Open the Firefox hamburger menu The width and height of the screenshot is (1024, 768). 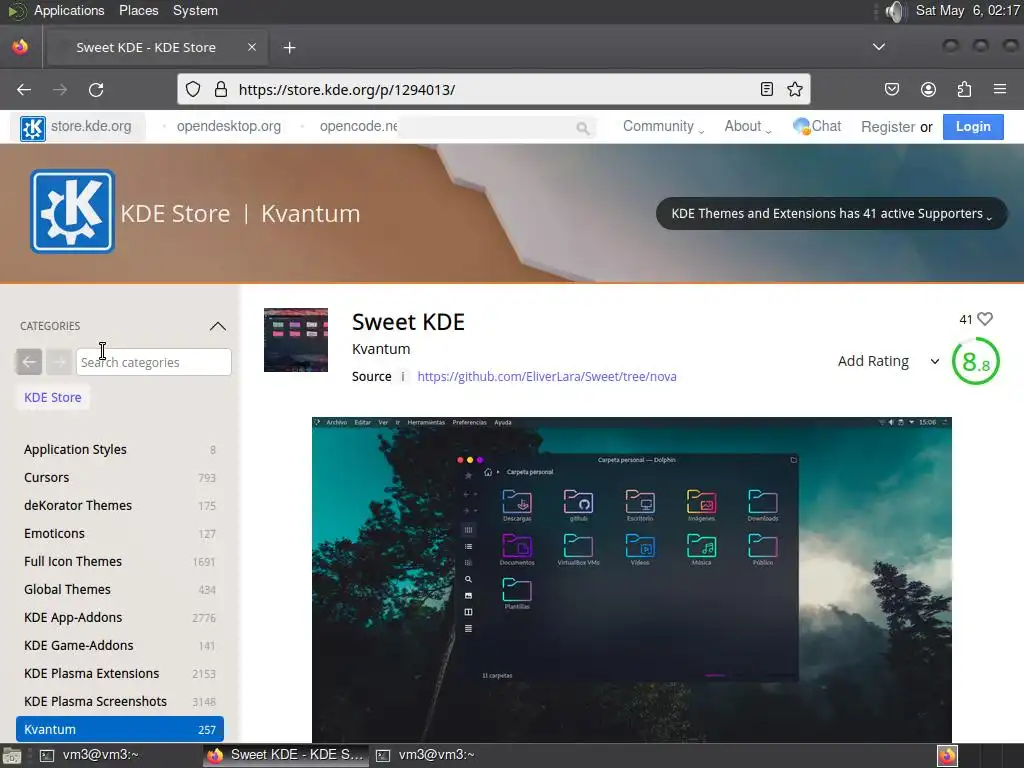1000,89
